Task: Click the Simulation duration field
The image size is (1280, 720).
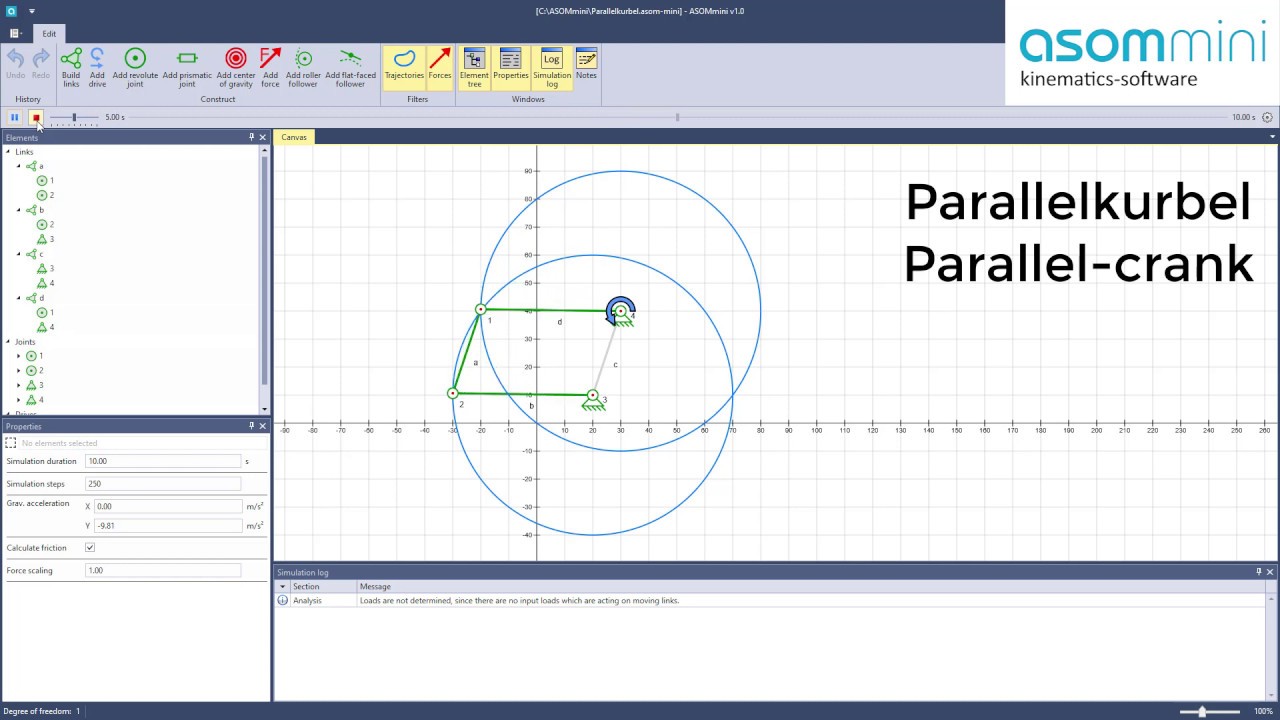Action: [163, 461]
